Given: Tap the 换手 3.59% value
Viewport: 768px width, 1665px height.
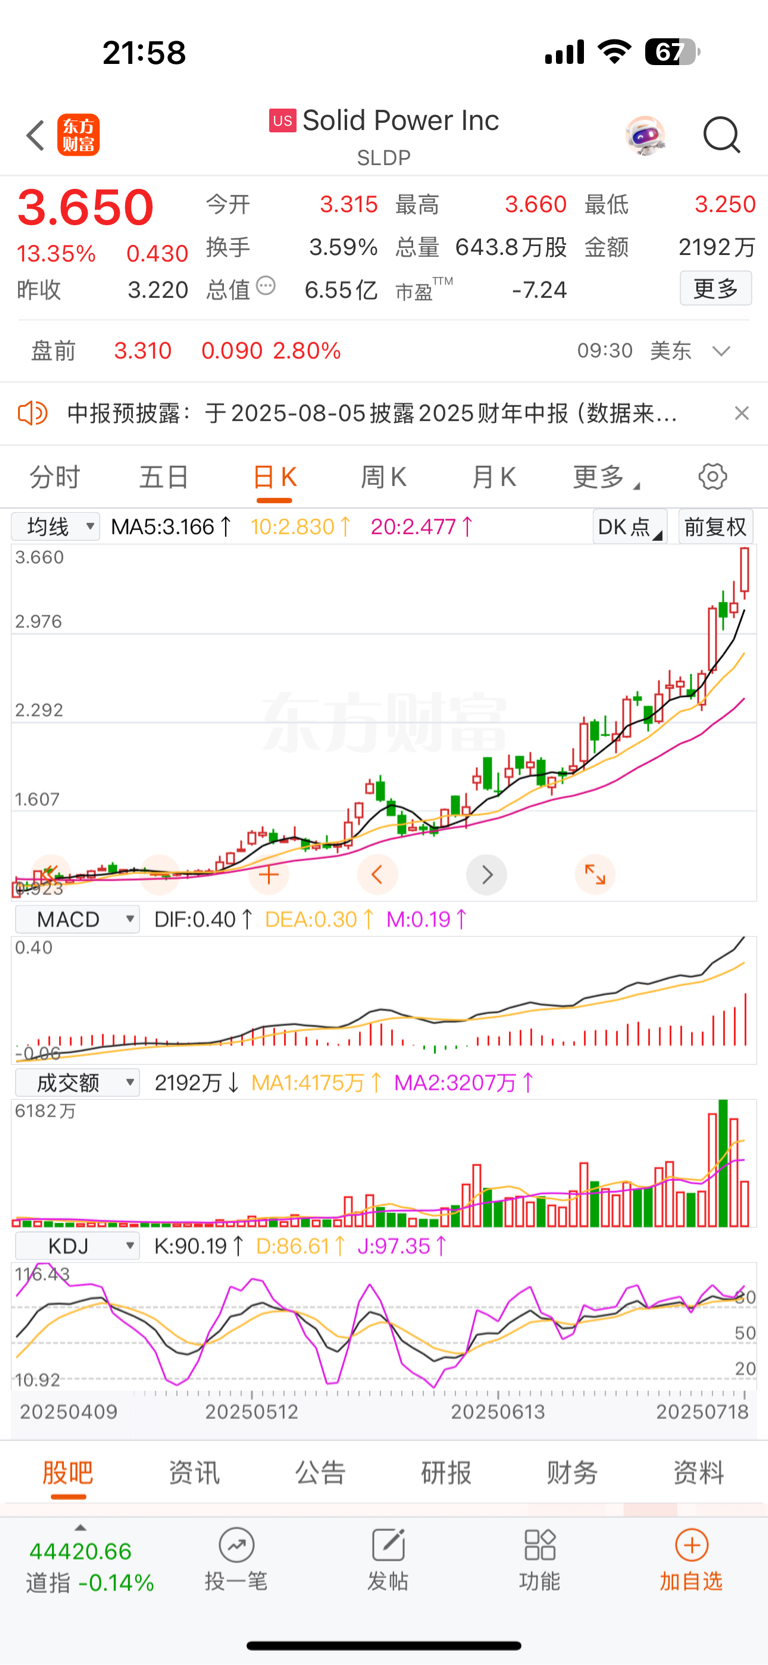Looking at the screenshot, I should click(x=343, y=247).
